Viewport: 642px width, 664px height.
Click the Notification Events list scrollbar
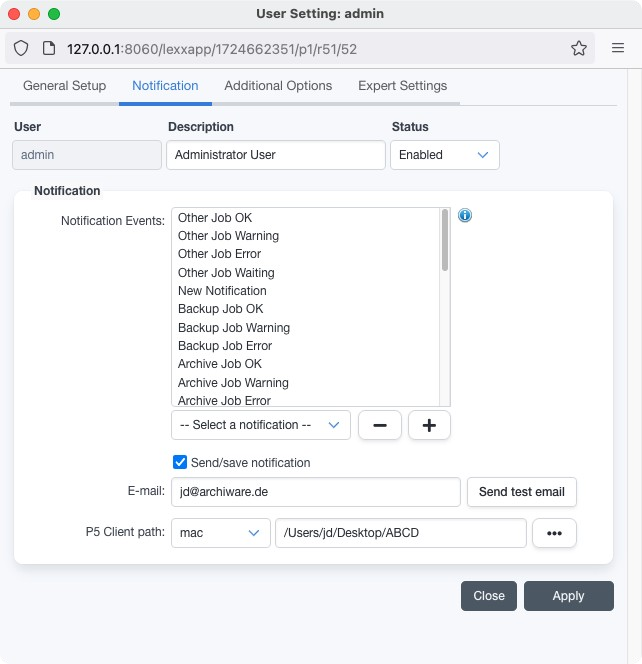[445, 300]
